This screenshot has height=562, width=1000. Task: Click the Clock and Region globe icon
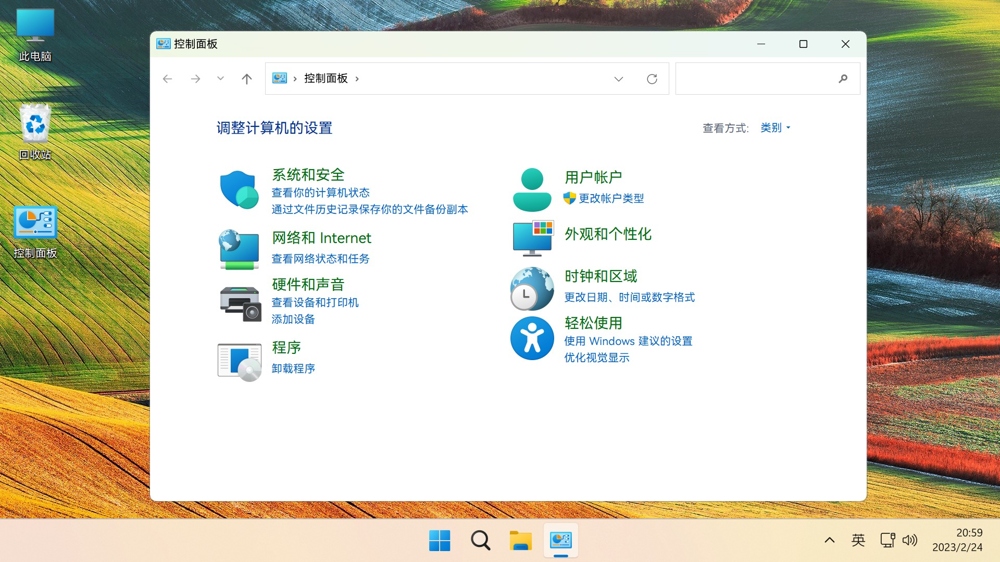[x=532, y=289]
